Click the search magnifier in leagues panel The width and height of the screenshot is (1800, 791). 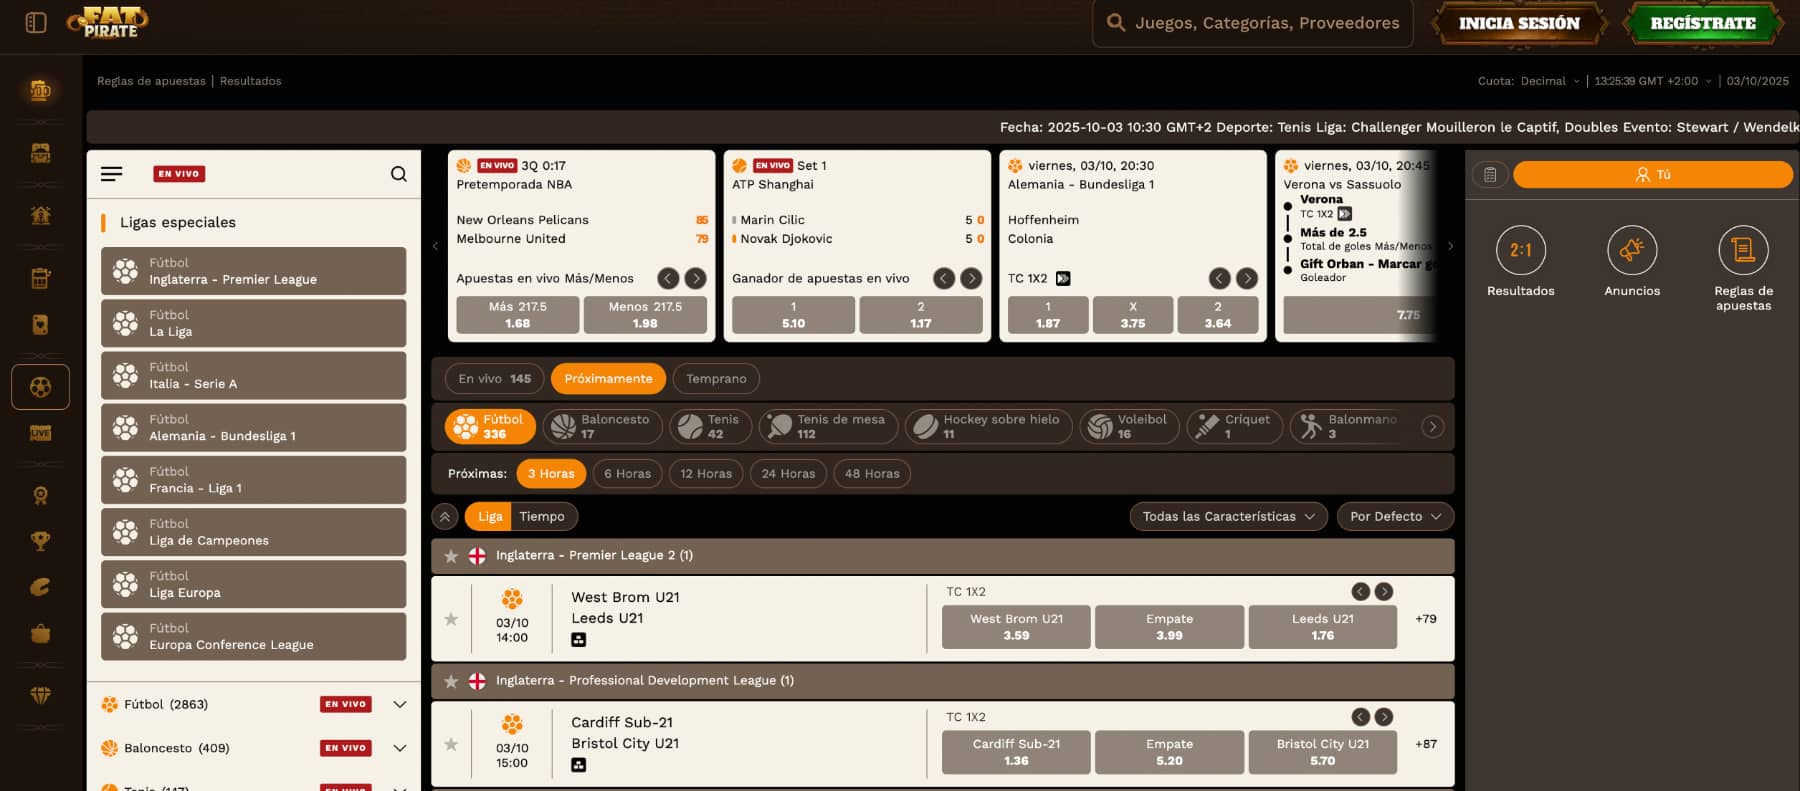click(399, 174)
